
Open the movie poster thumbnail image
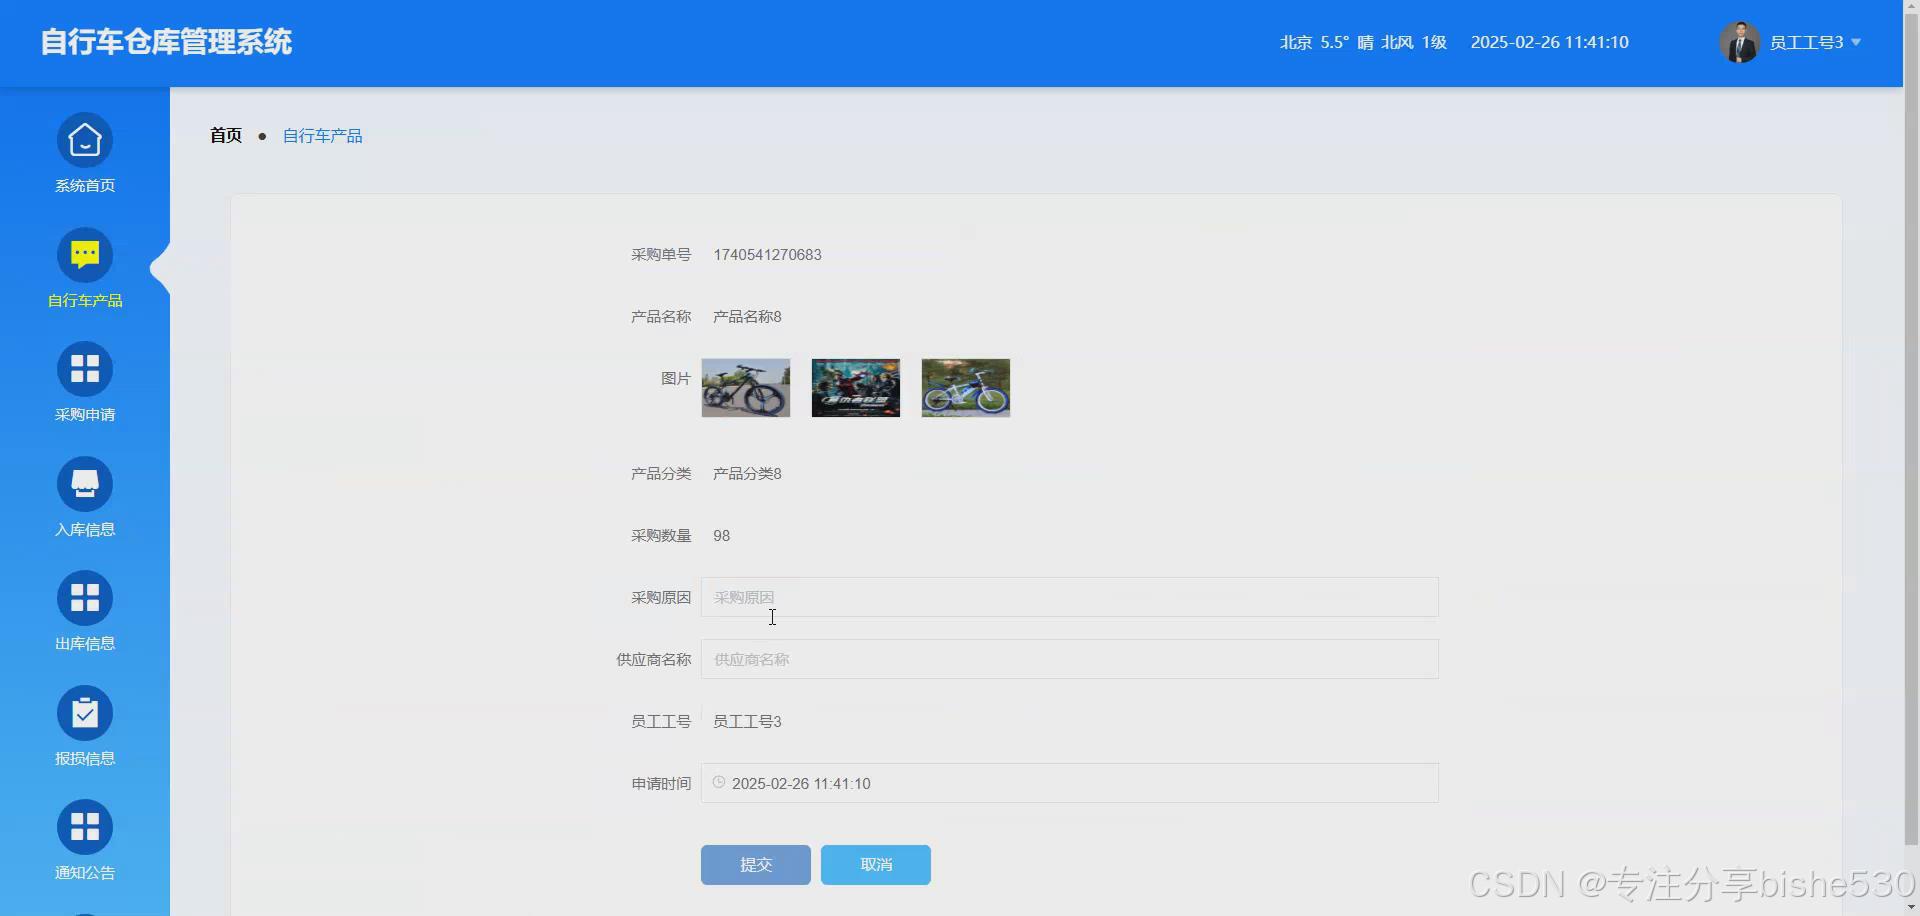tap(856, 388)
